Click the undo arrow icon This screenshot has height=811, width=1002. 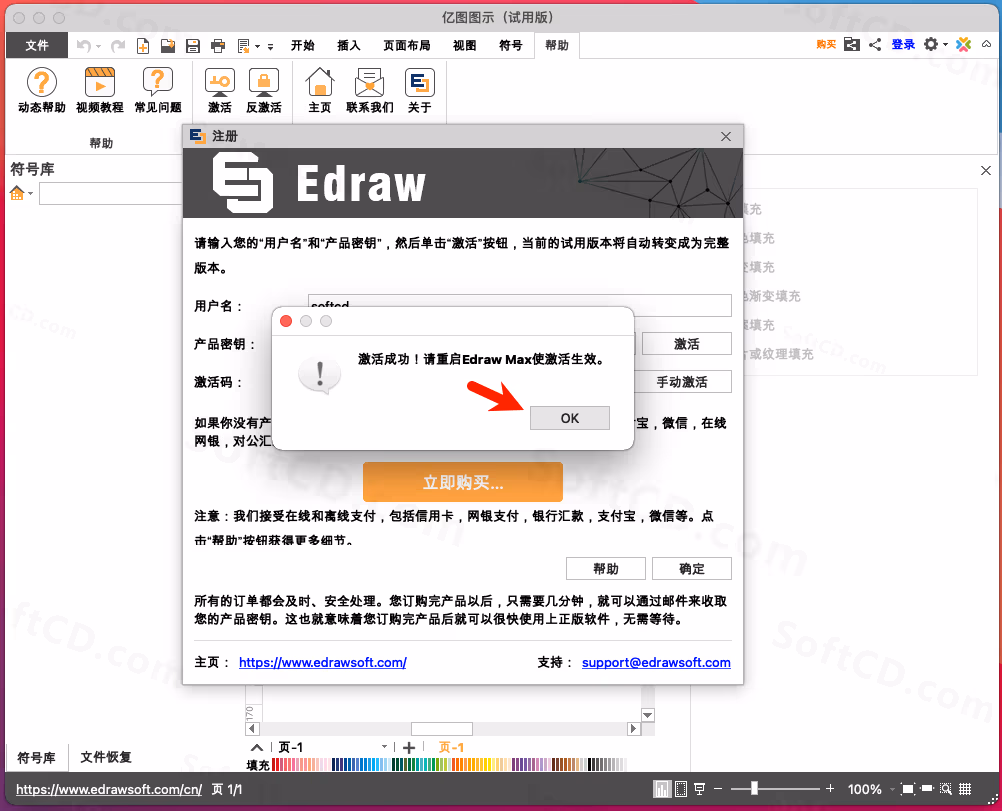pyautogui.click(x=83, y=45)
